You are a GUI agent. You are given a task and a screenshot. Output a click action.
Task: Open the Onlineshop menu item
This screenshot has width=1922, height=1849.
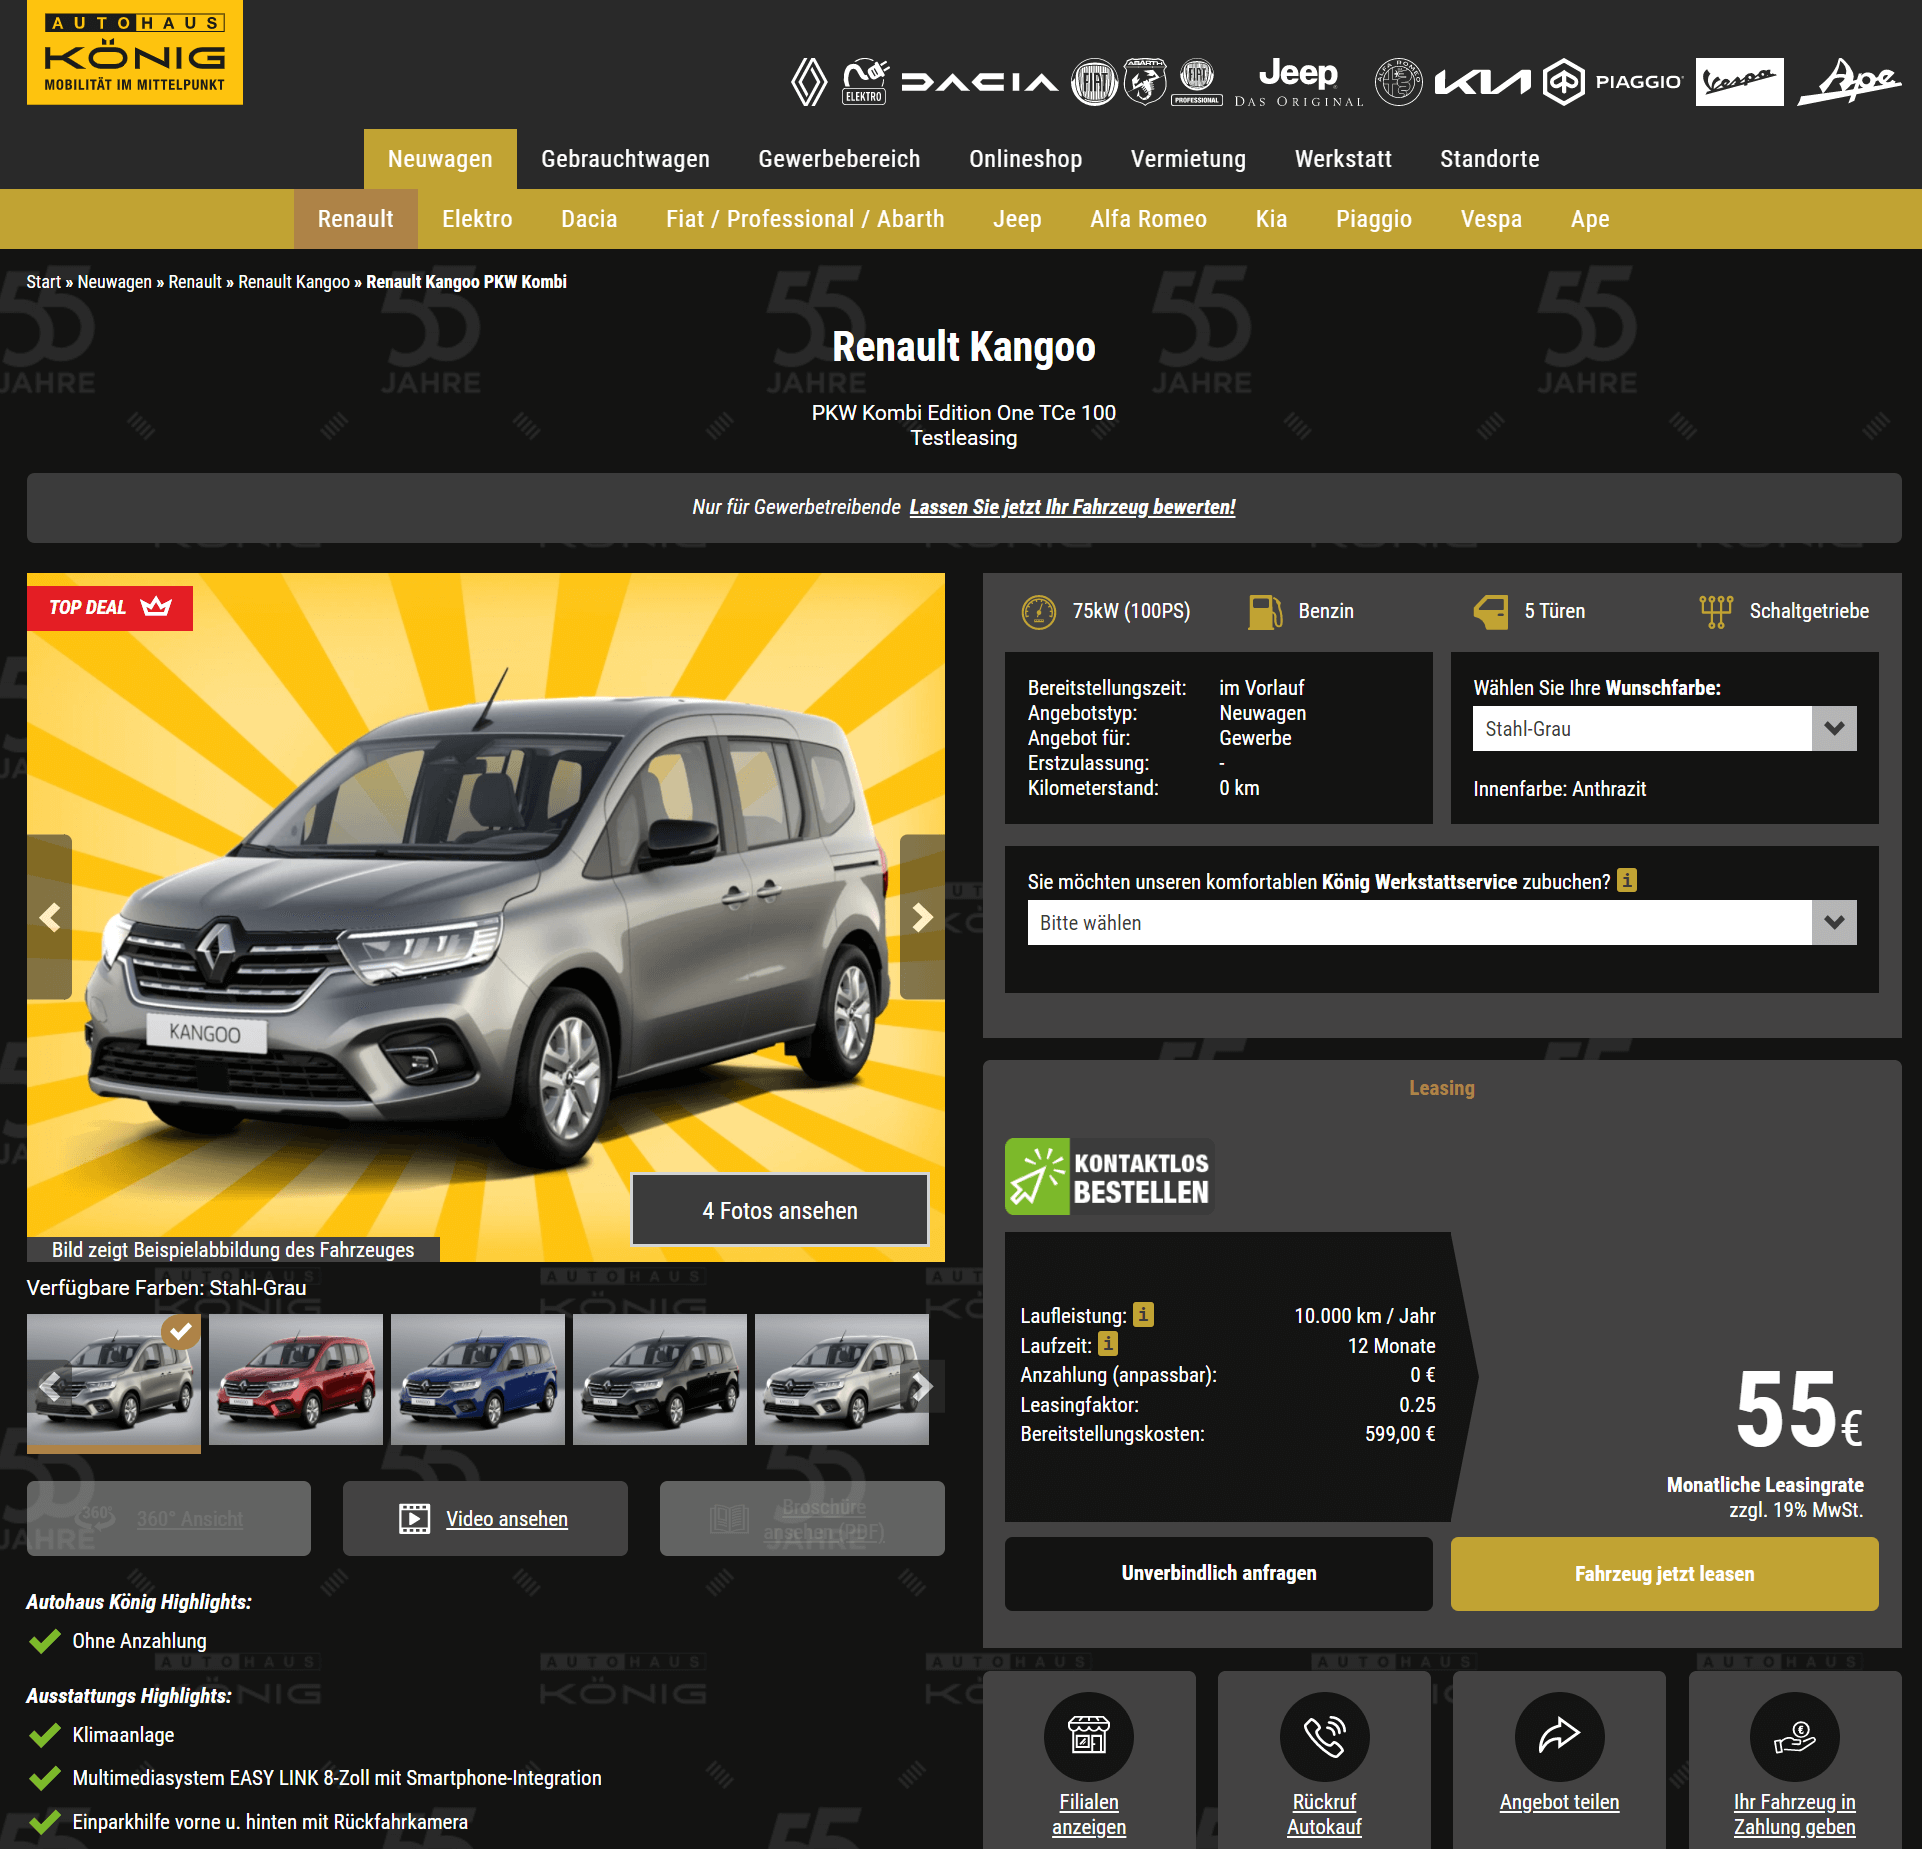[x=1025, y=159]
